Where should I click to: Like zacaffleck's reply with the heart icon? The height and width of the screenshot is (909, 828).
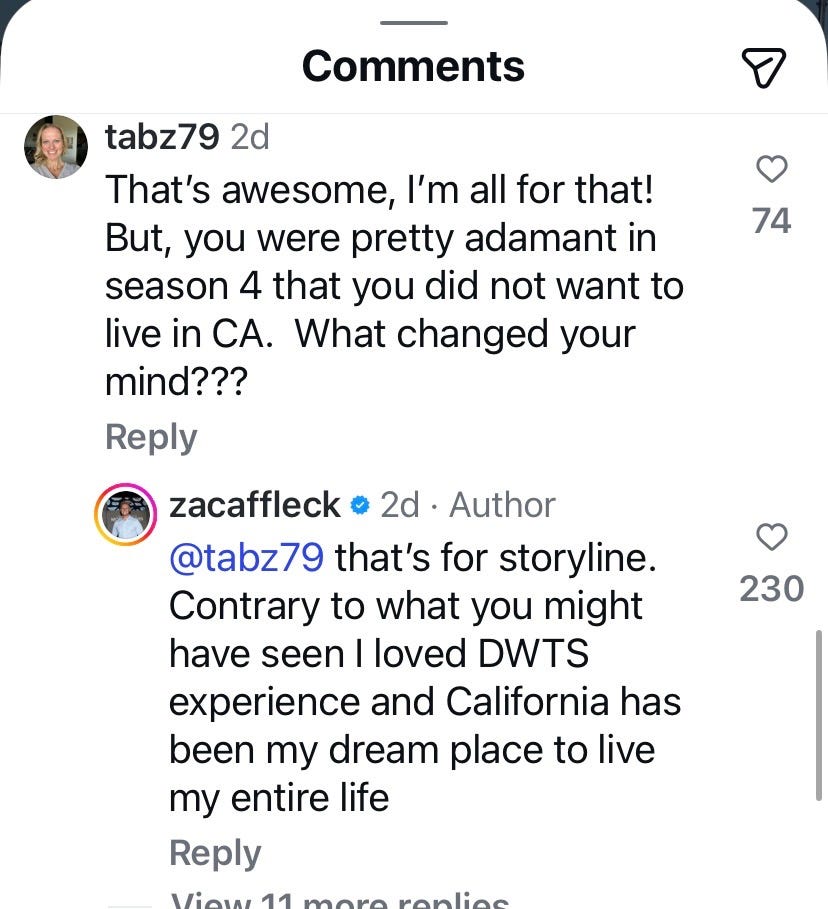coord(771,538)
